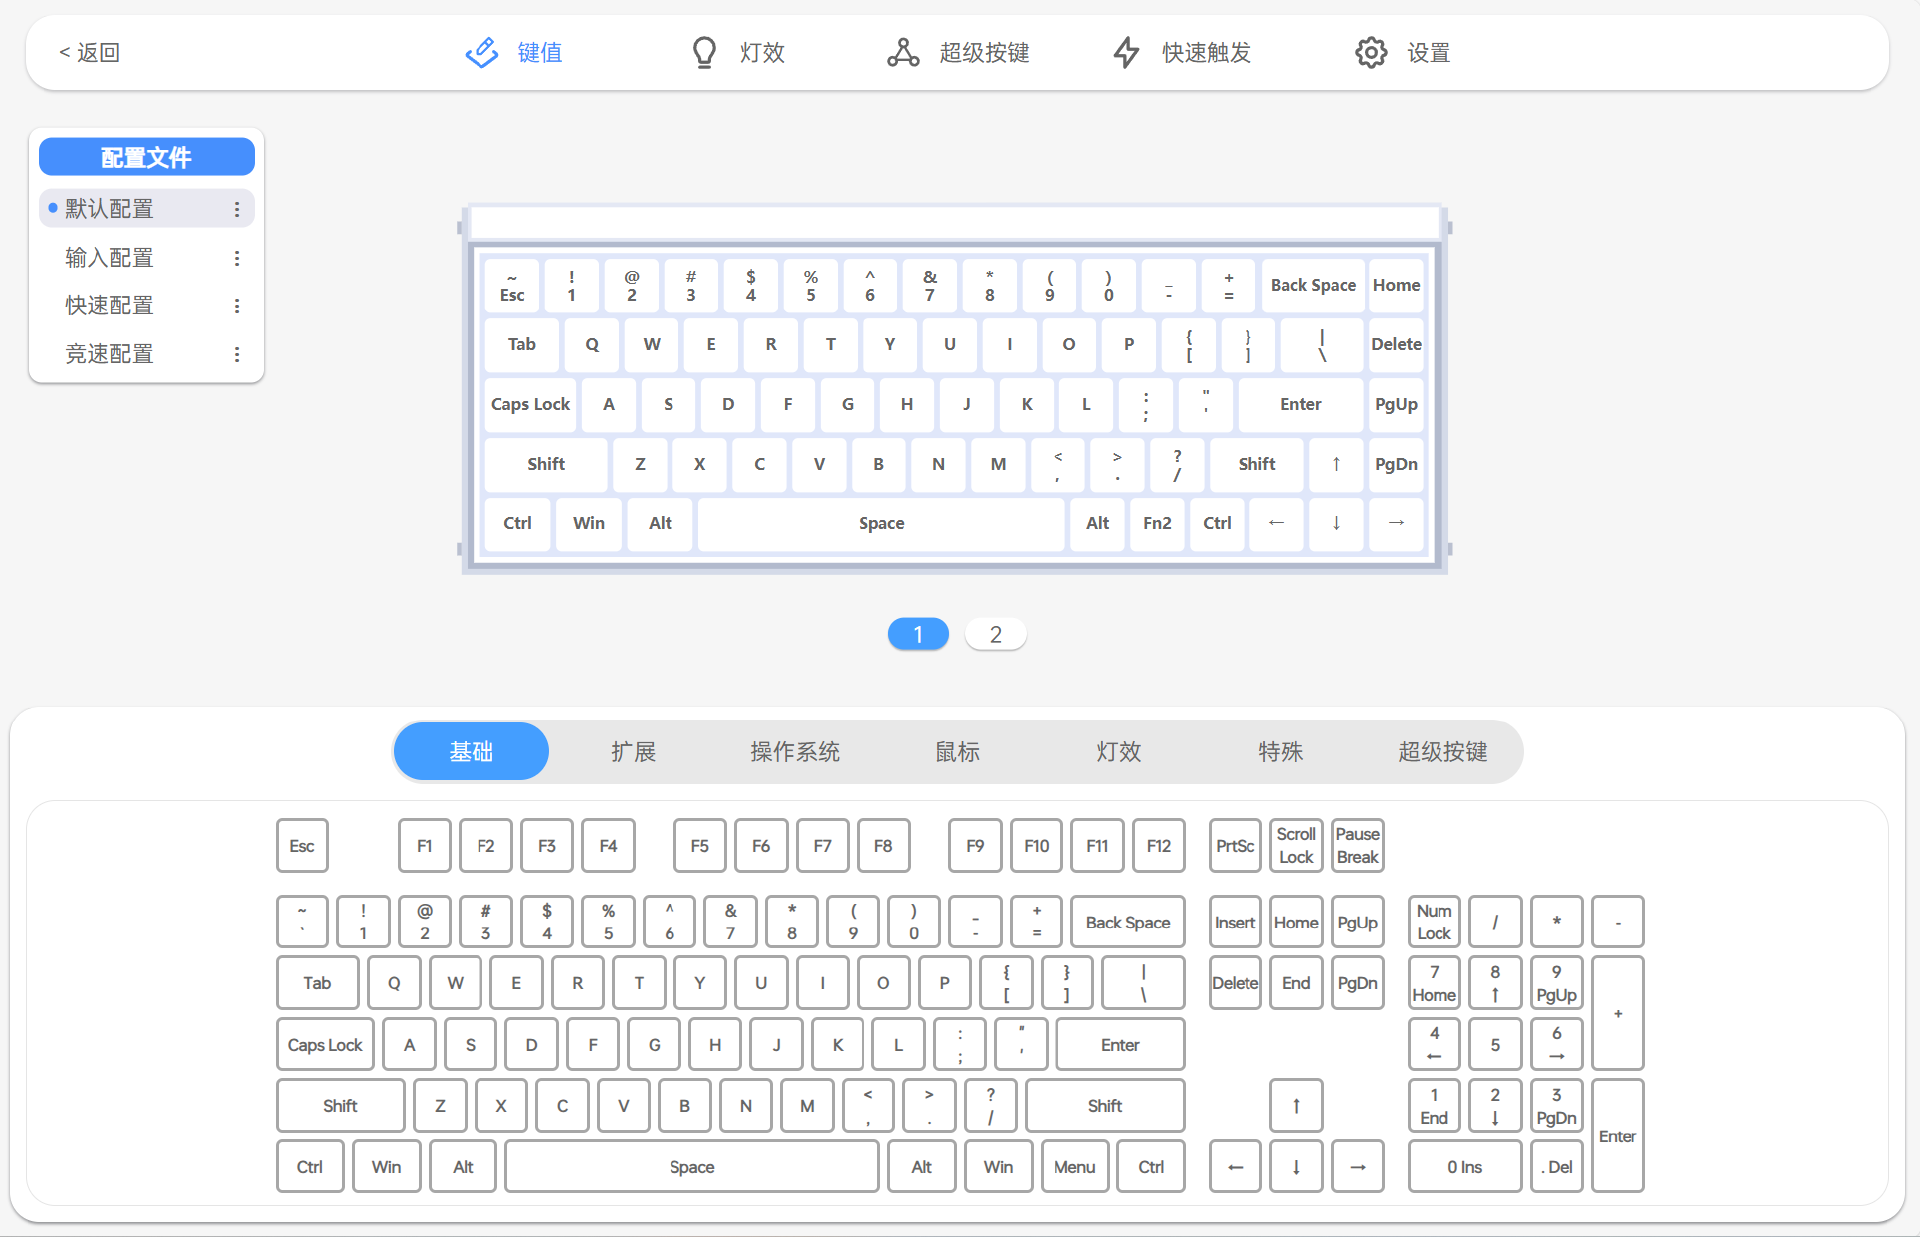Select right arrow key on device layout

[1396, 523]
